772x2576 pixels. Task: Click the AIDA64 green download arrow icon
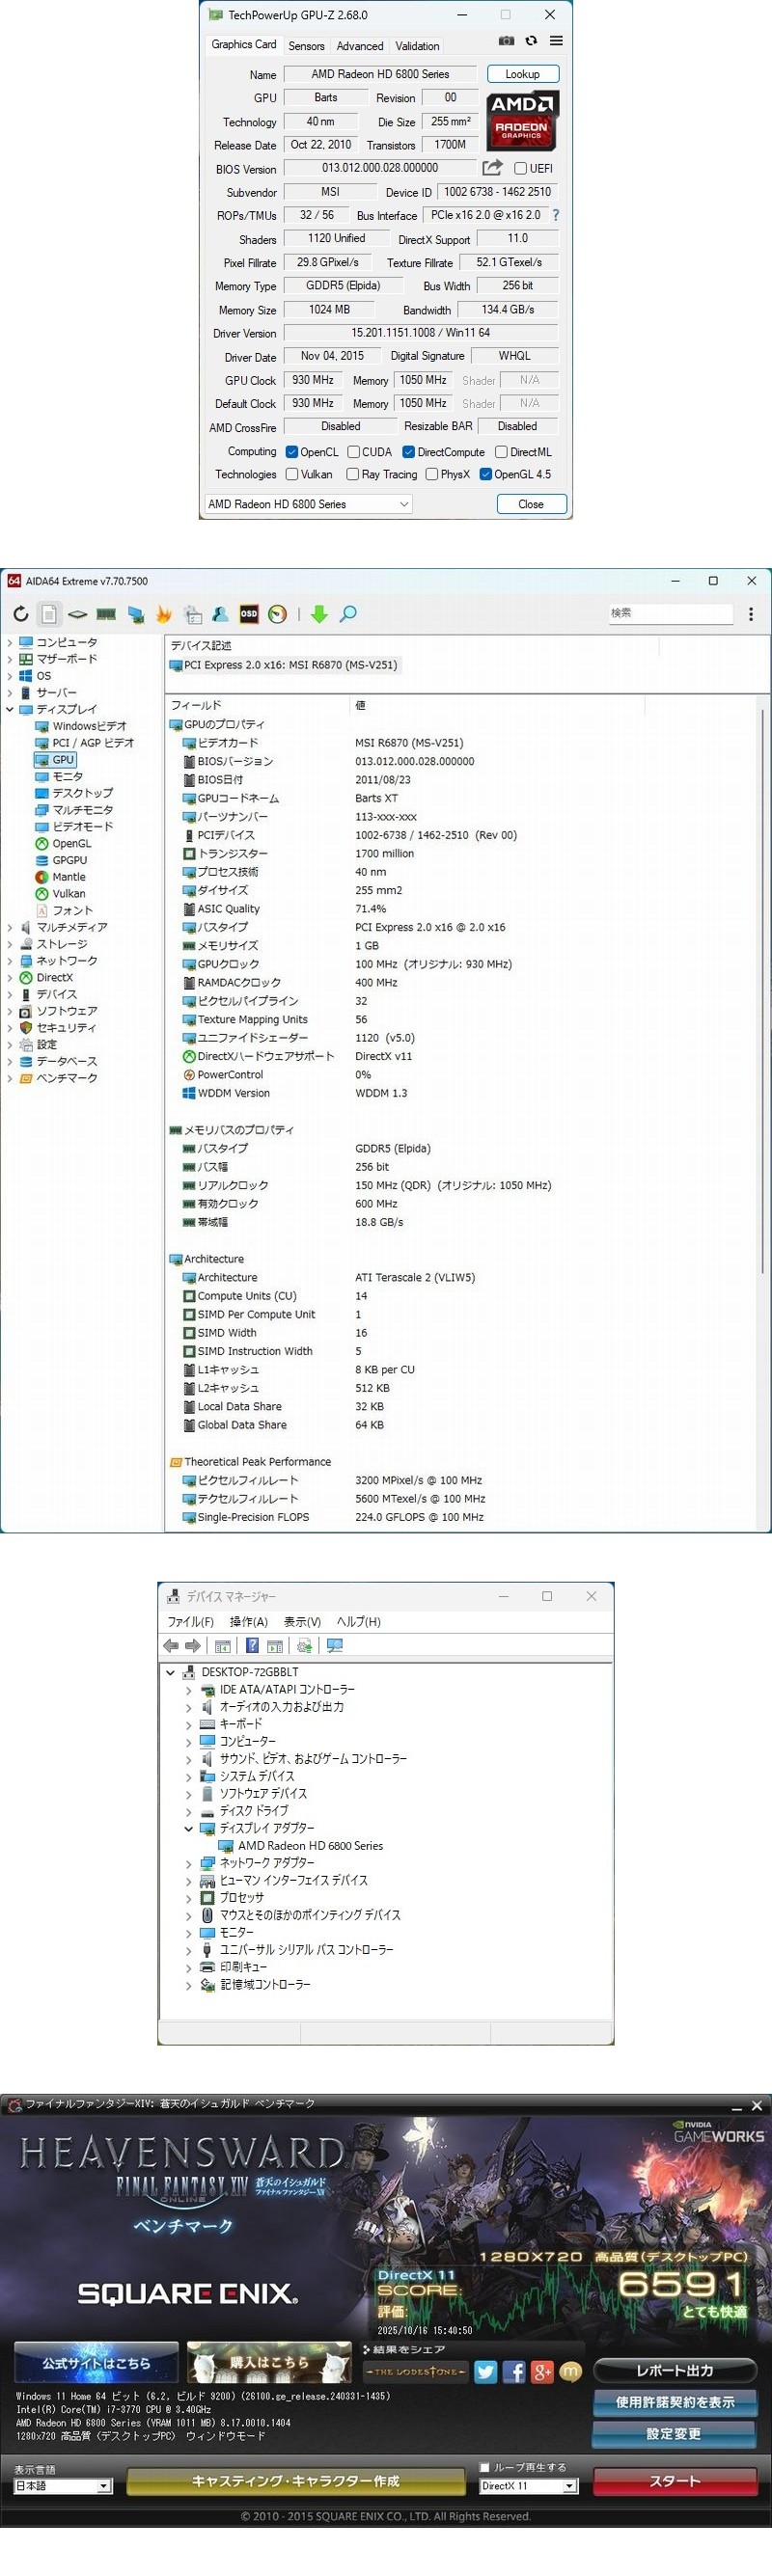click(319, 614)
